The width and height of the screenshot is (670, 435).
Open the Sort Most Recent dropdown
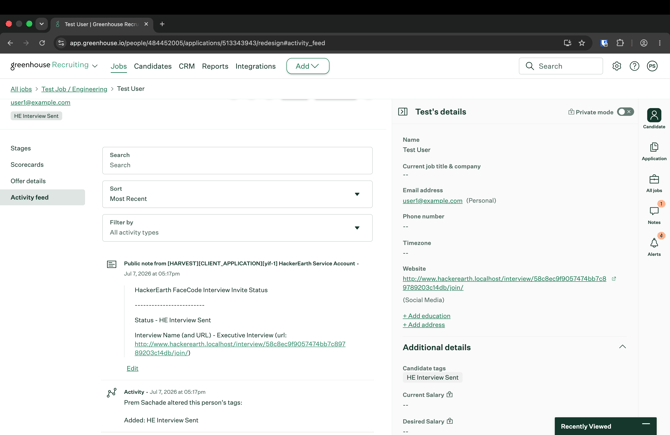pyautogui.click(x=237, y=194)
